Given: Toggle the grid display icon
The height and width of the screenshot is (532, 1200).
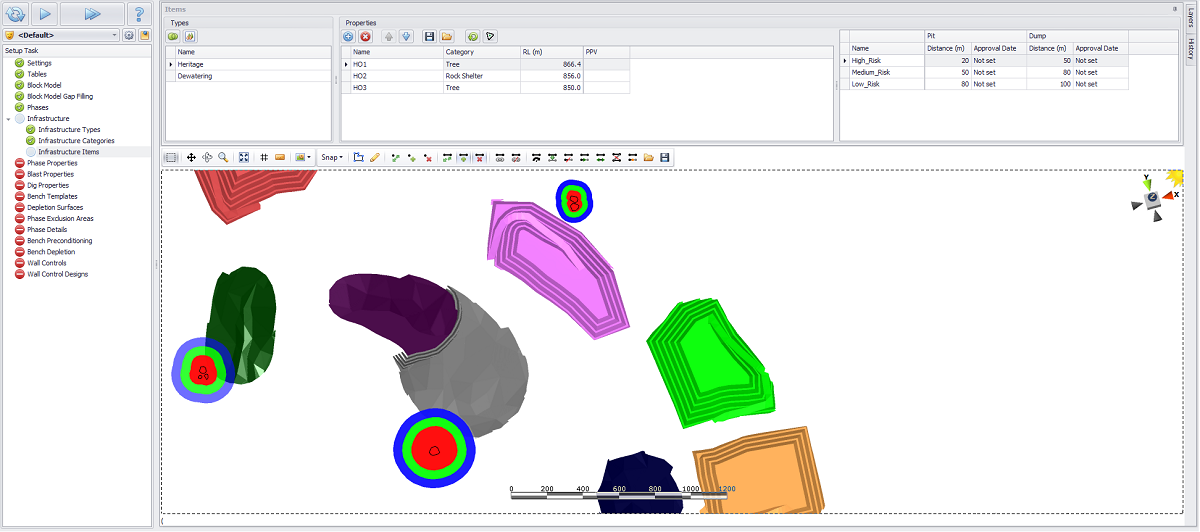Looking at the screenshot, I should (264, 157).
